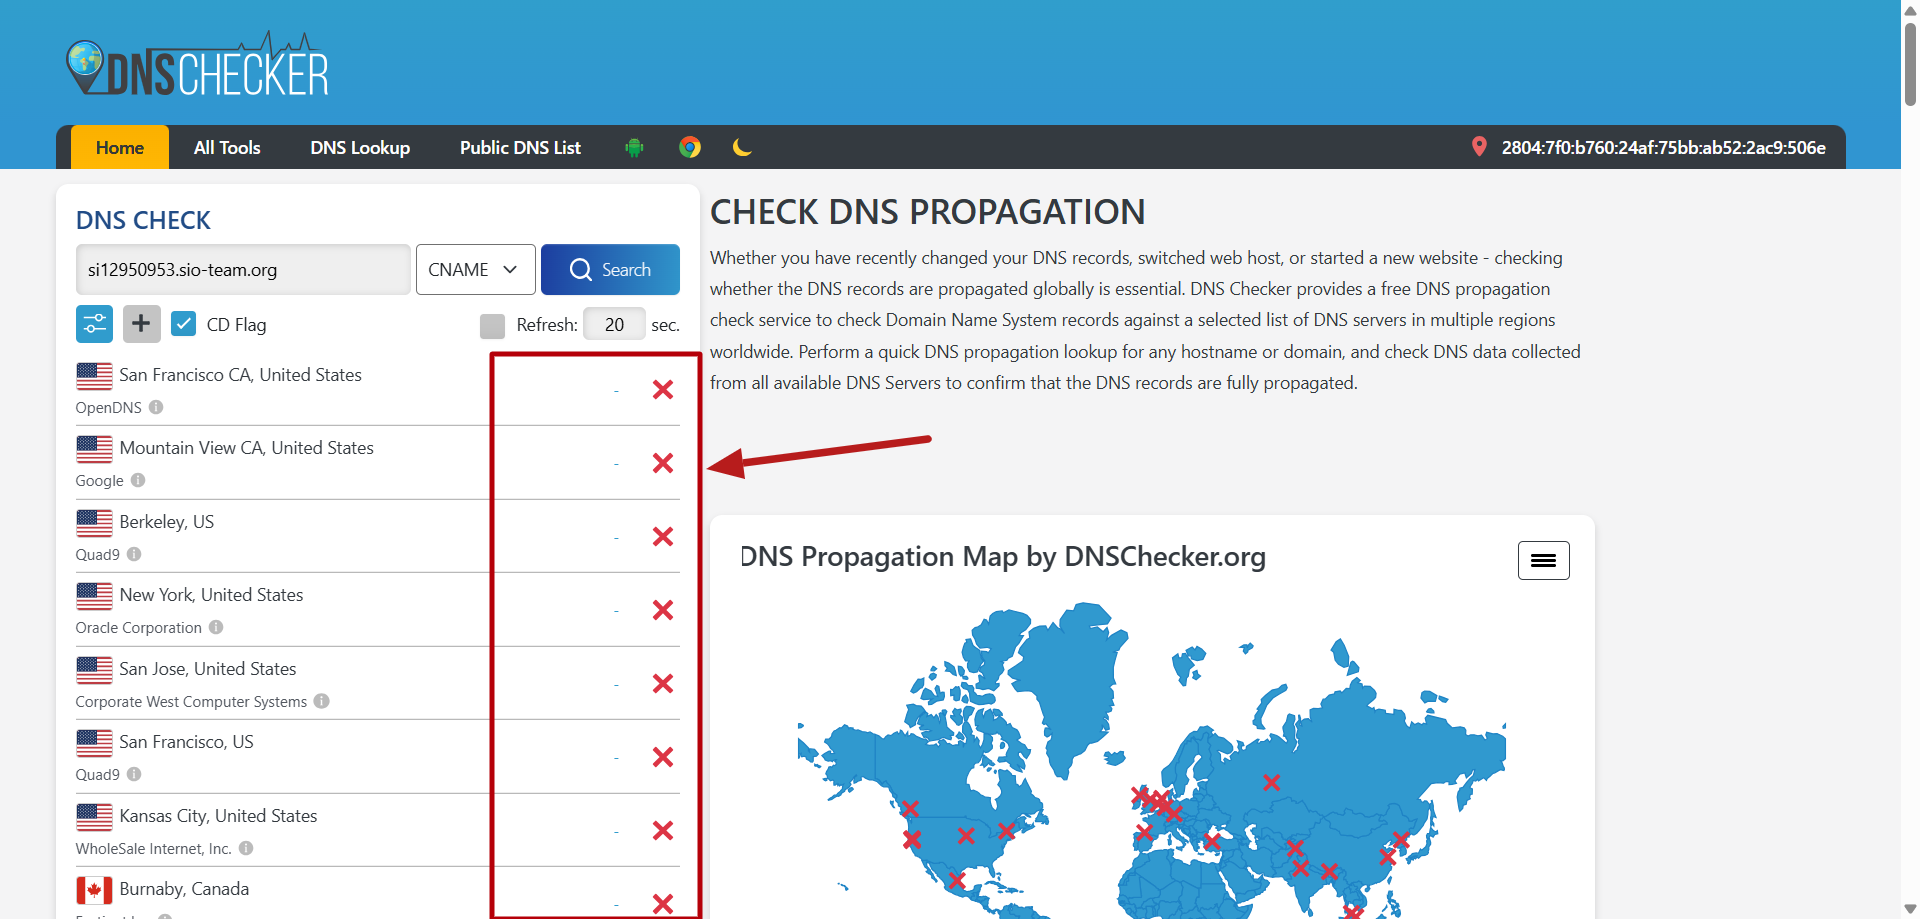
Task: Toggle dark mode moon icon
Action: point(742,147)
